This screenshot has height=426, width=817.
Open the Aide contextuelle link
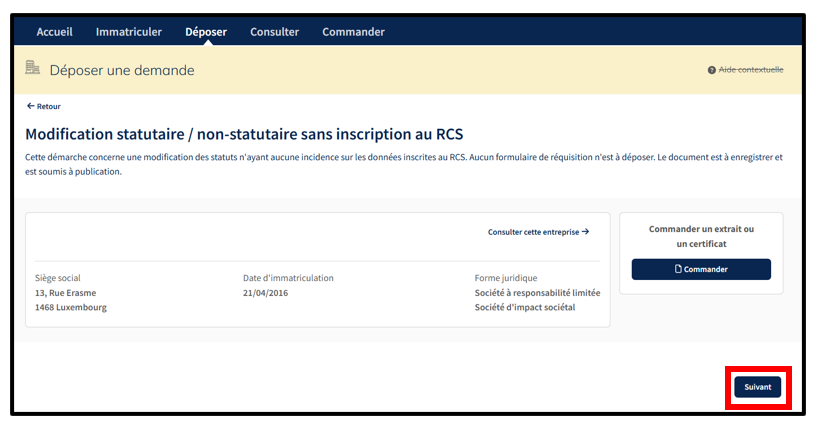[751, 70]
